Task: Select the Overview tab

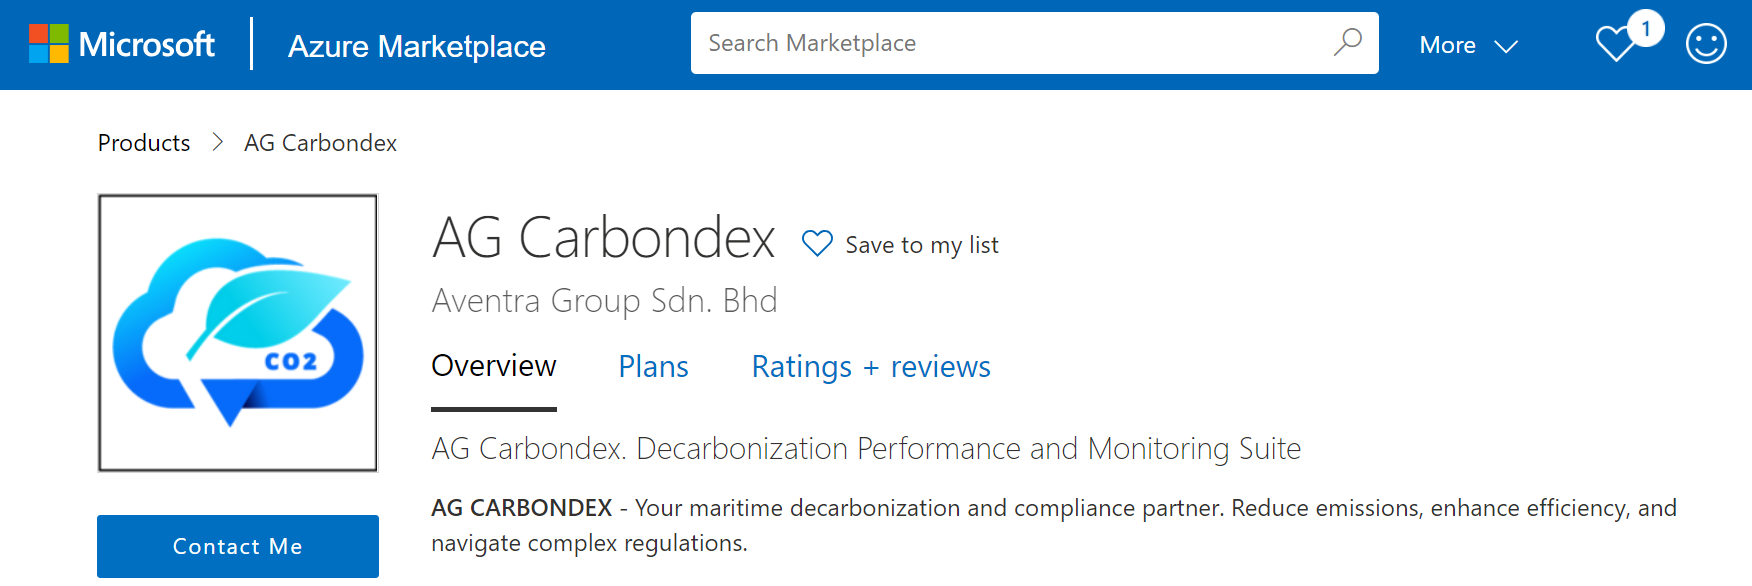Action: point(493,367)
